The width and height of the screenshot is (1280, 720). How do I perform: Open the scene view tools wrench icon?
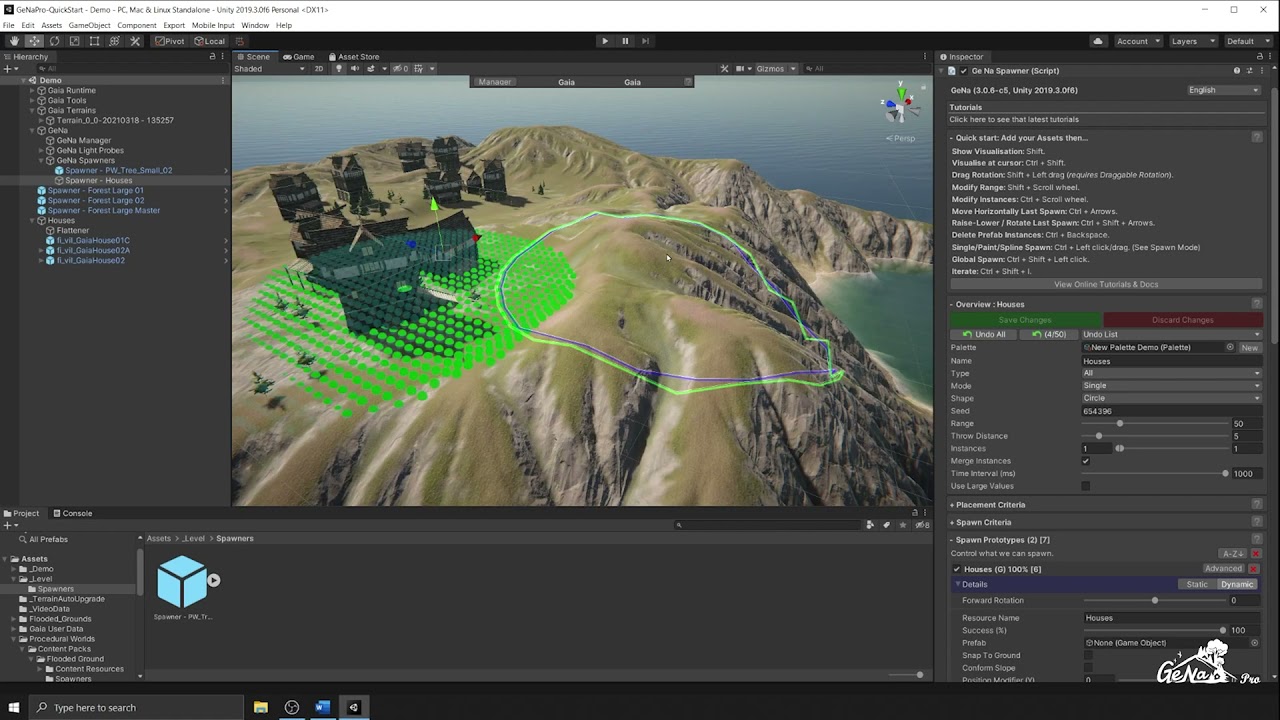tap(724, 69)
